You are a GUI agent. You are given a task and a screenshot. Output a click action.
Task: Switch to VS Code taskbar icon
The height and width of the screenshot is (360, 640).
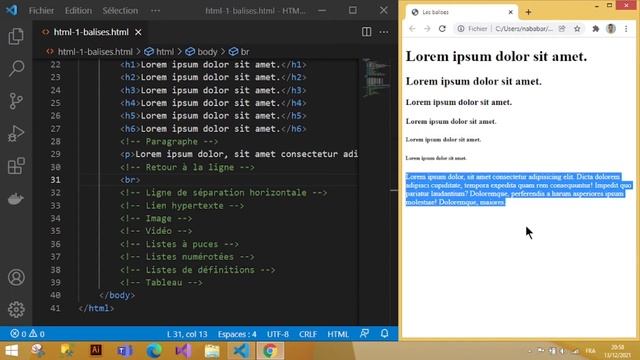point(241,351)
